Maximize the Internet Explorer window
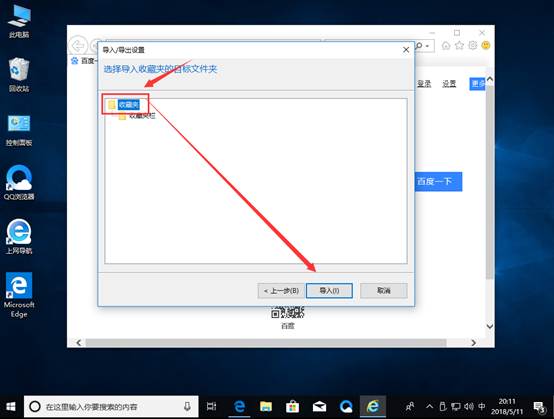This screenshot has height=419, width=554. coord(457,33)
